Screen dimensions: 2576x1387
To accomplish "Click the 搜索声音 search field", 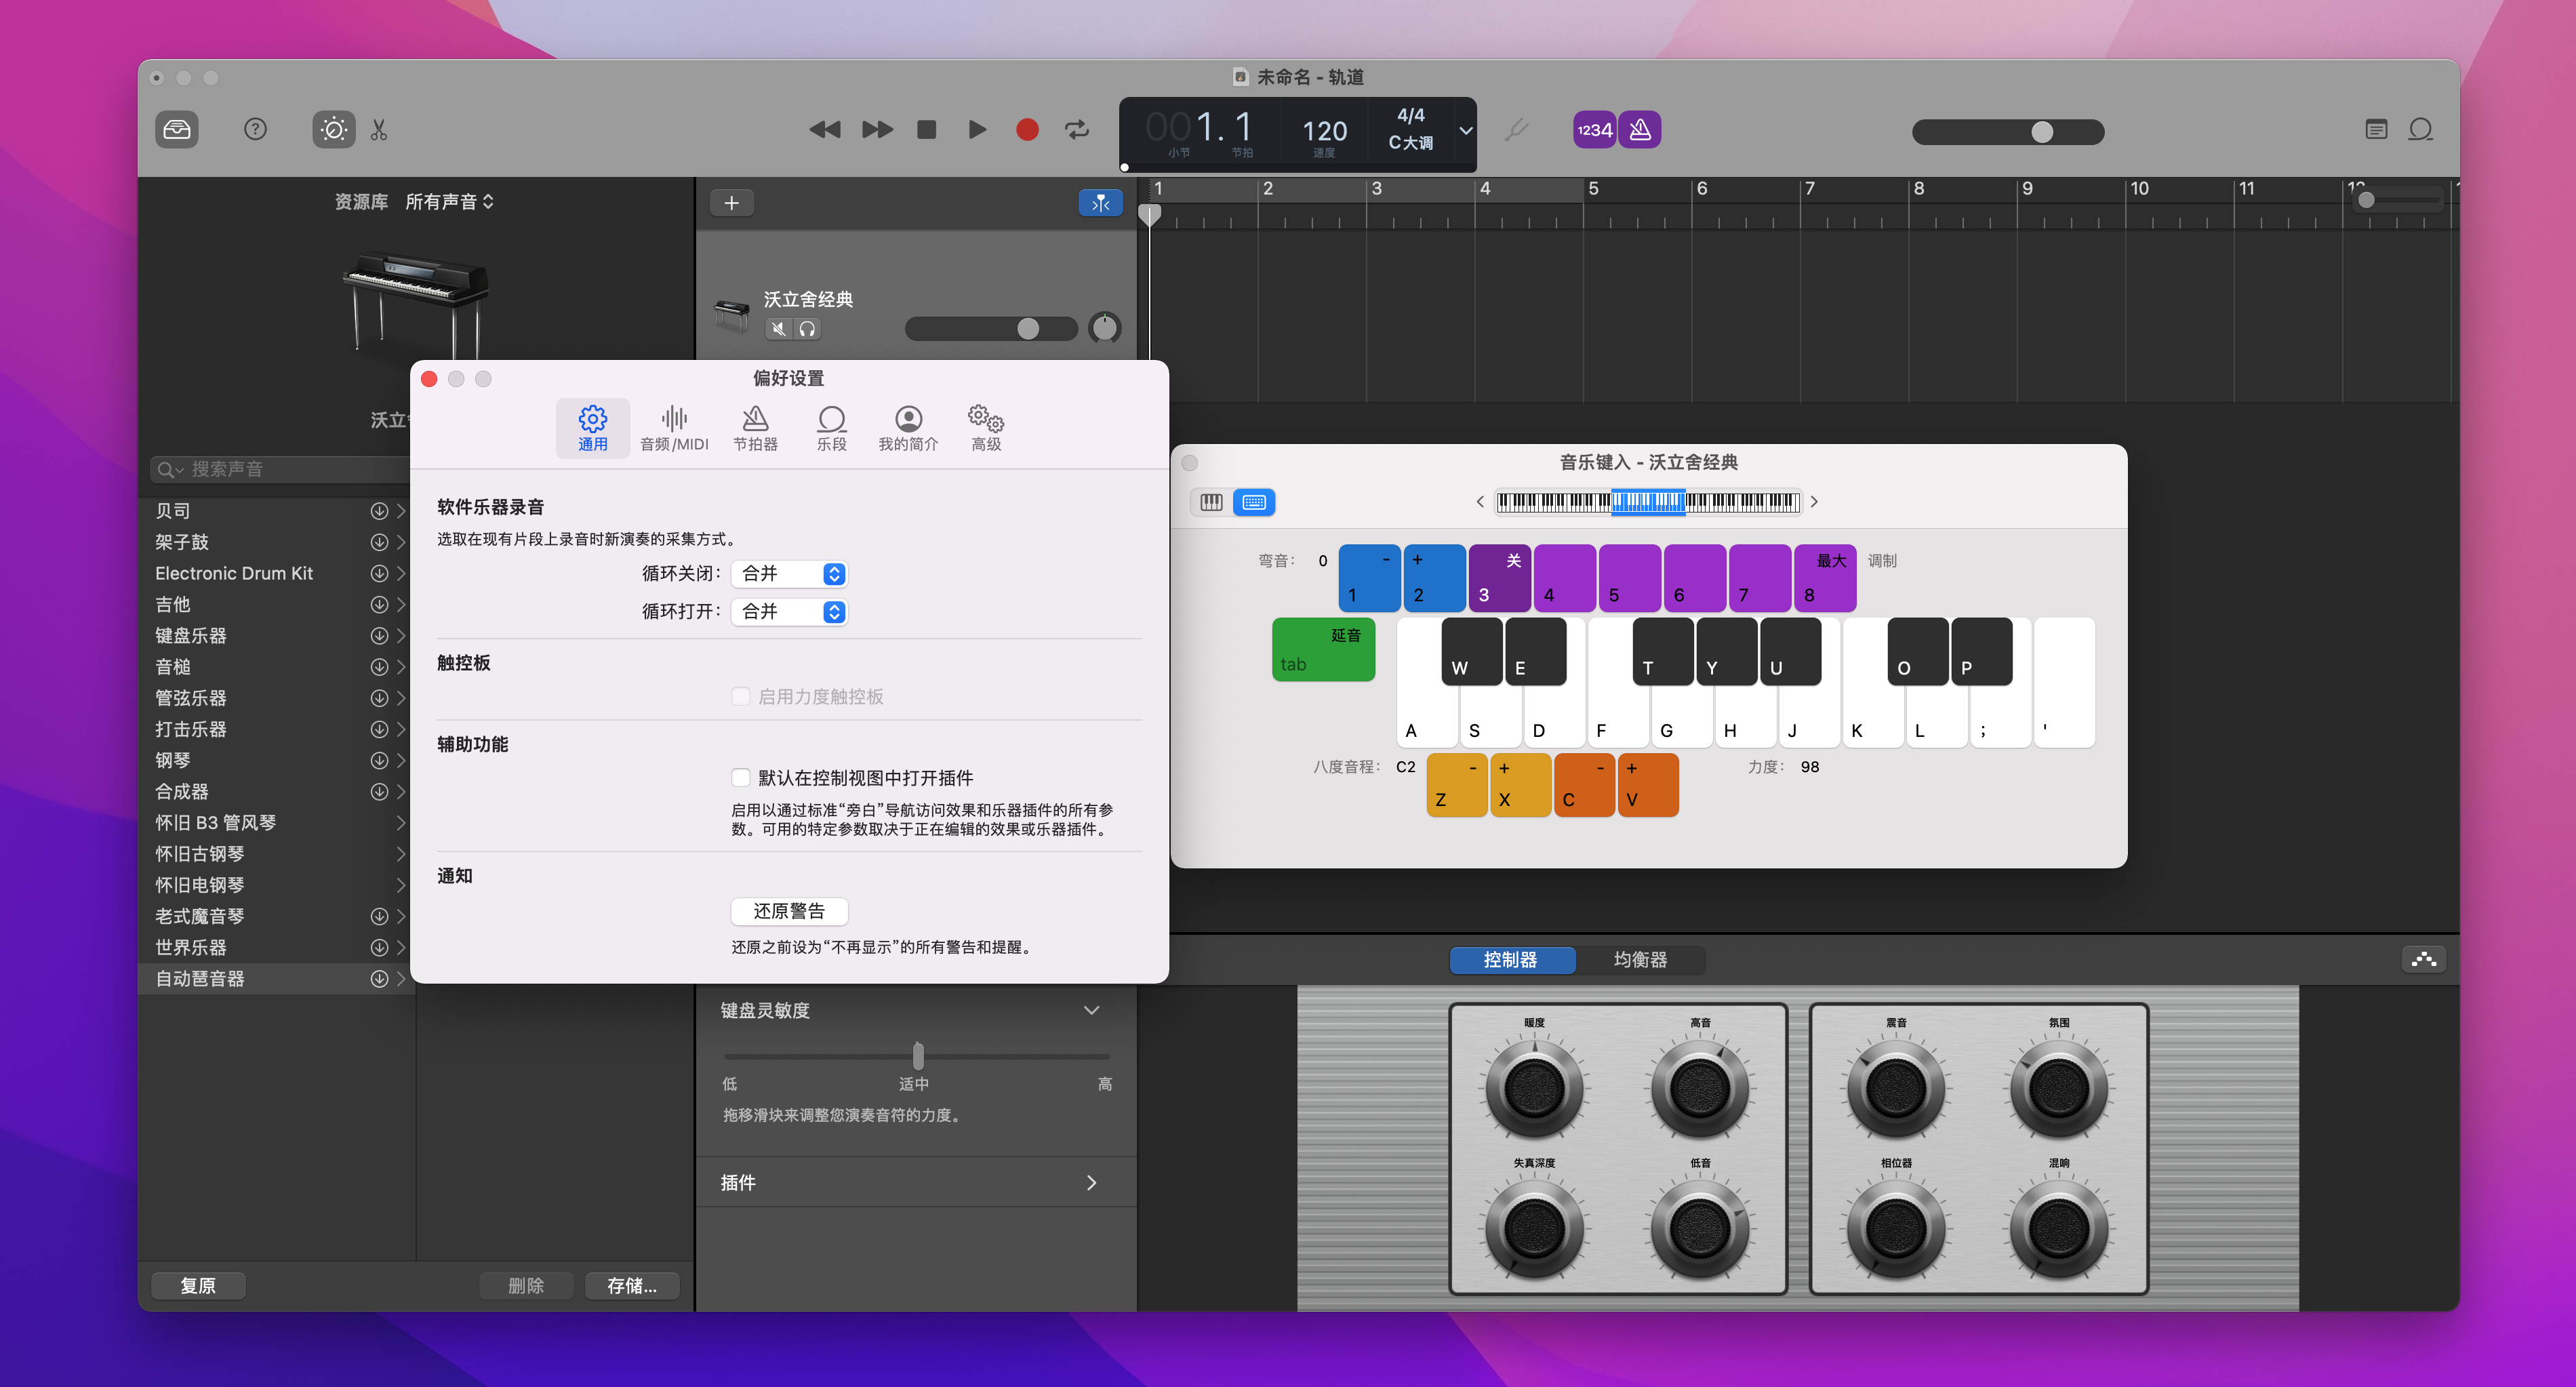I will (290, 469).
